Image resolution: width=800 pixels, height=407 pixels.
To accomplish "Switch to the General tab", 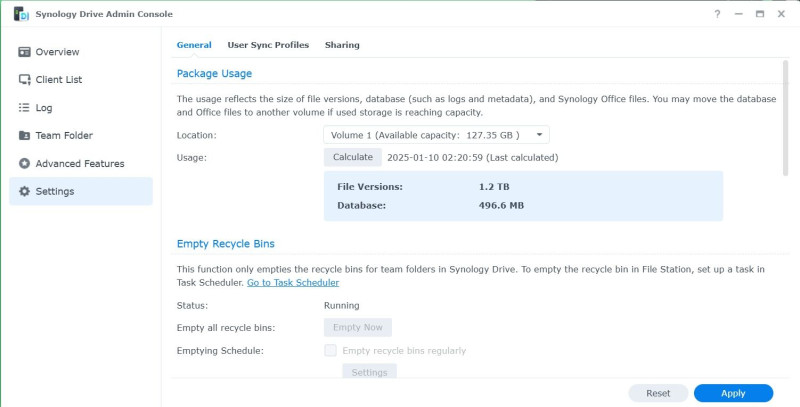I will pyautogui.click(x=194, y=45).
